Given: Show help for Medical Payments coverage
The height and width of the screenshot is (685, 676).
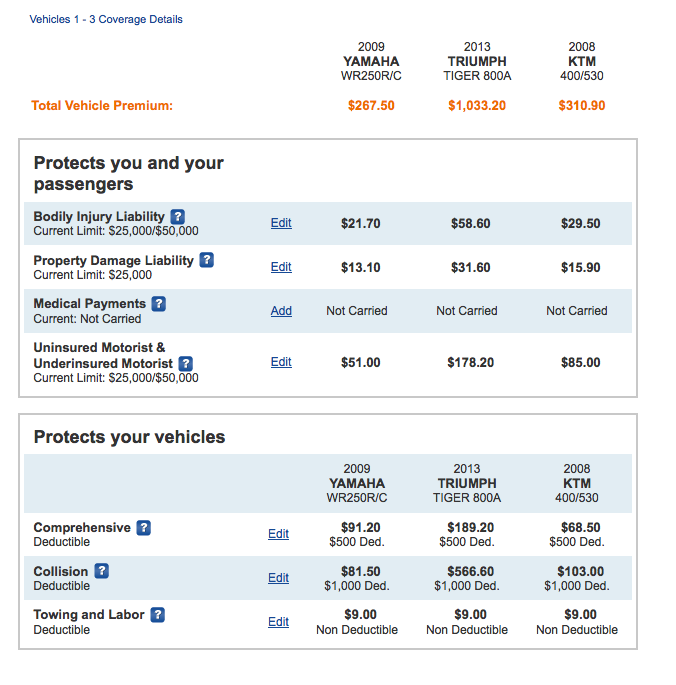Looking at the screenshot, I should [x=158, y=304].
